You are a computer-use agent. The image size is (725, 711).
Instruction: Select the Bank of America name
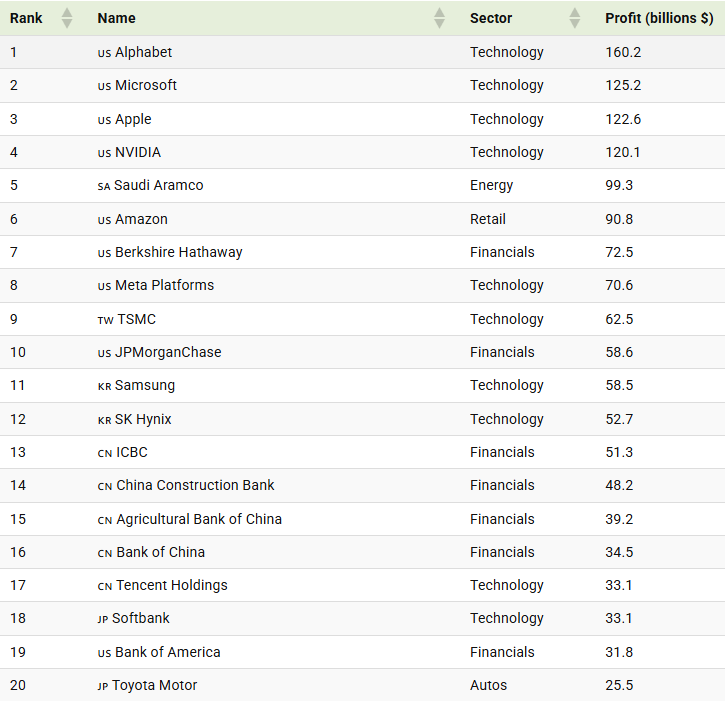point(167,652)
